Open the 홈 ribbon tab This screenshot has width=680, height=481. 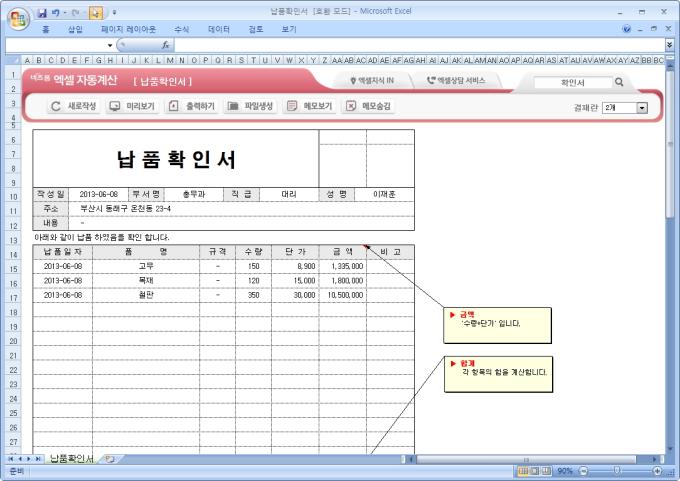[x=46, y=29]
